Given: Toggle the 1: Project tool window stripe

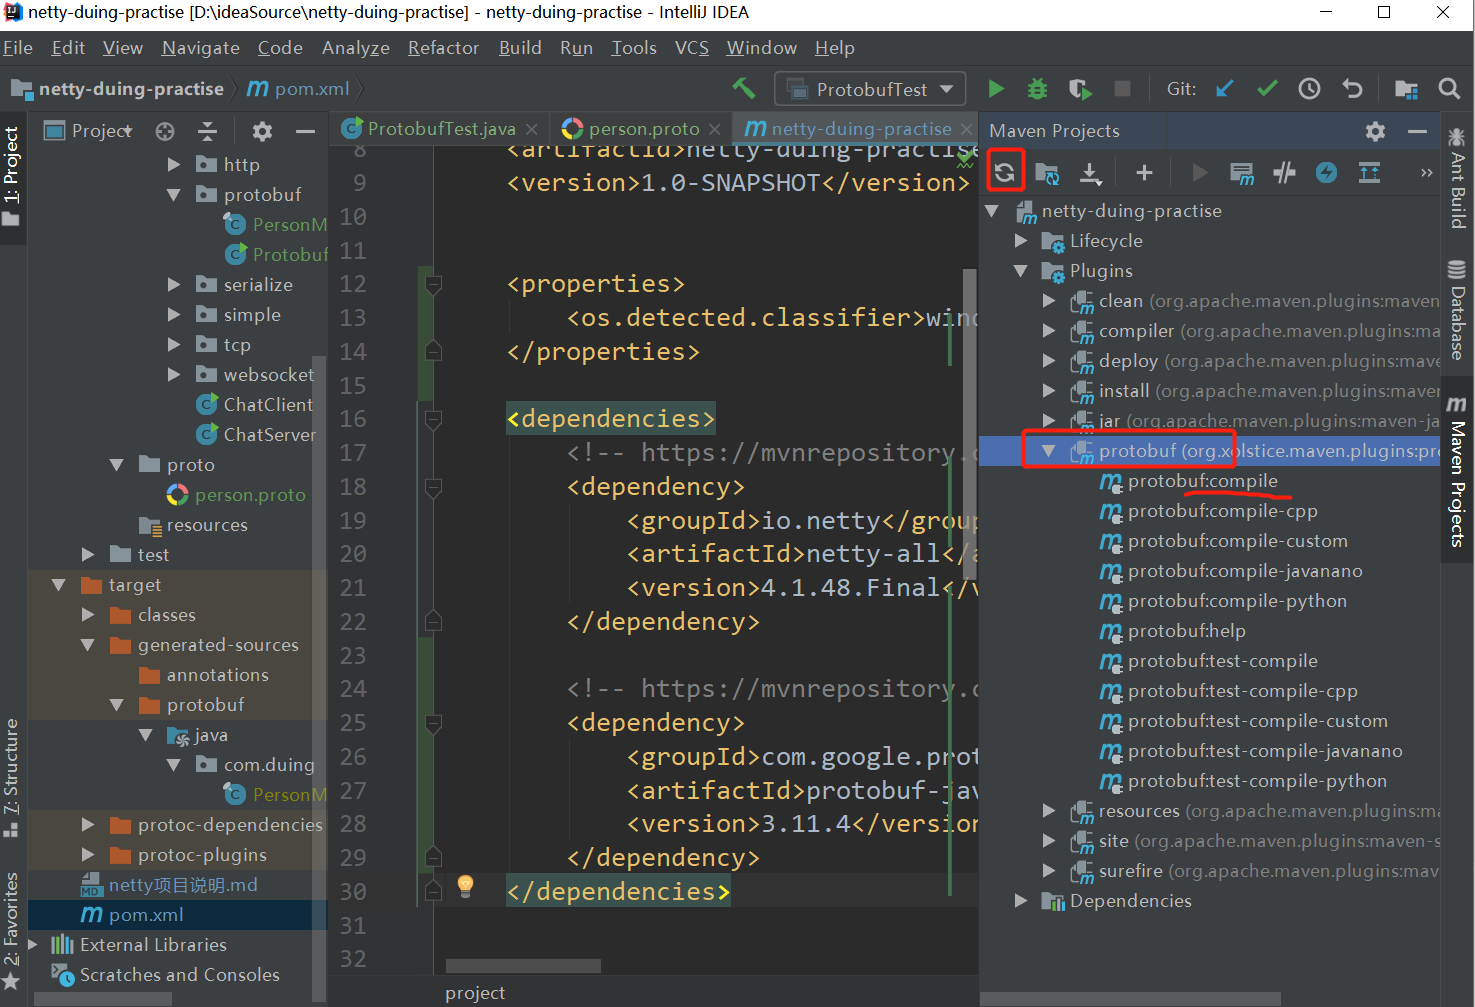Looking at the screenshot, I should pyautogui.click(x=12, y=176).
